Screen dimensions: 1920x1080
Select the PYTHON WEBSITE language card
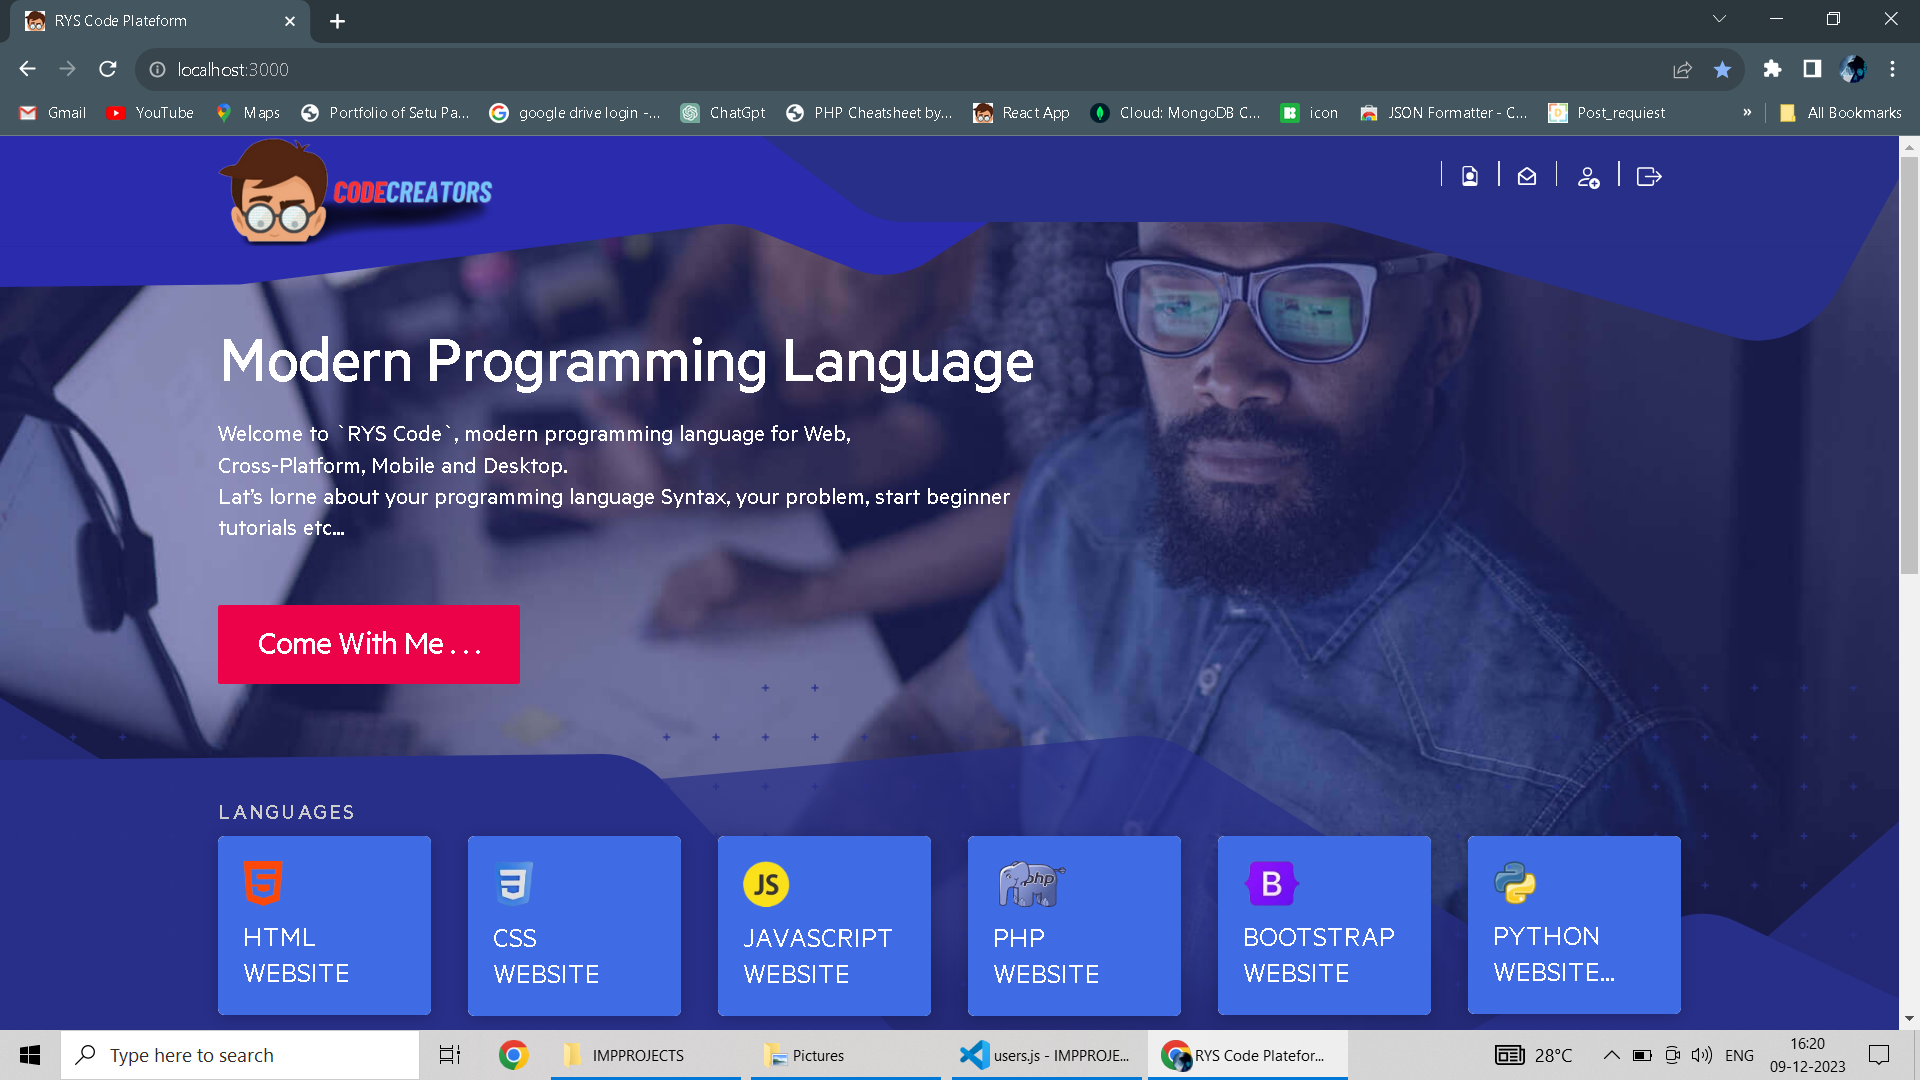[1574, 925]
